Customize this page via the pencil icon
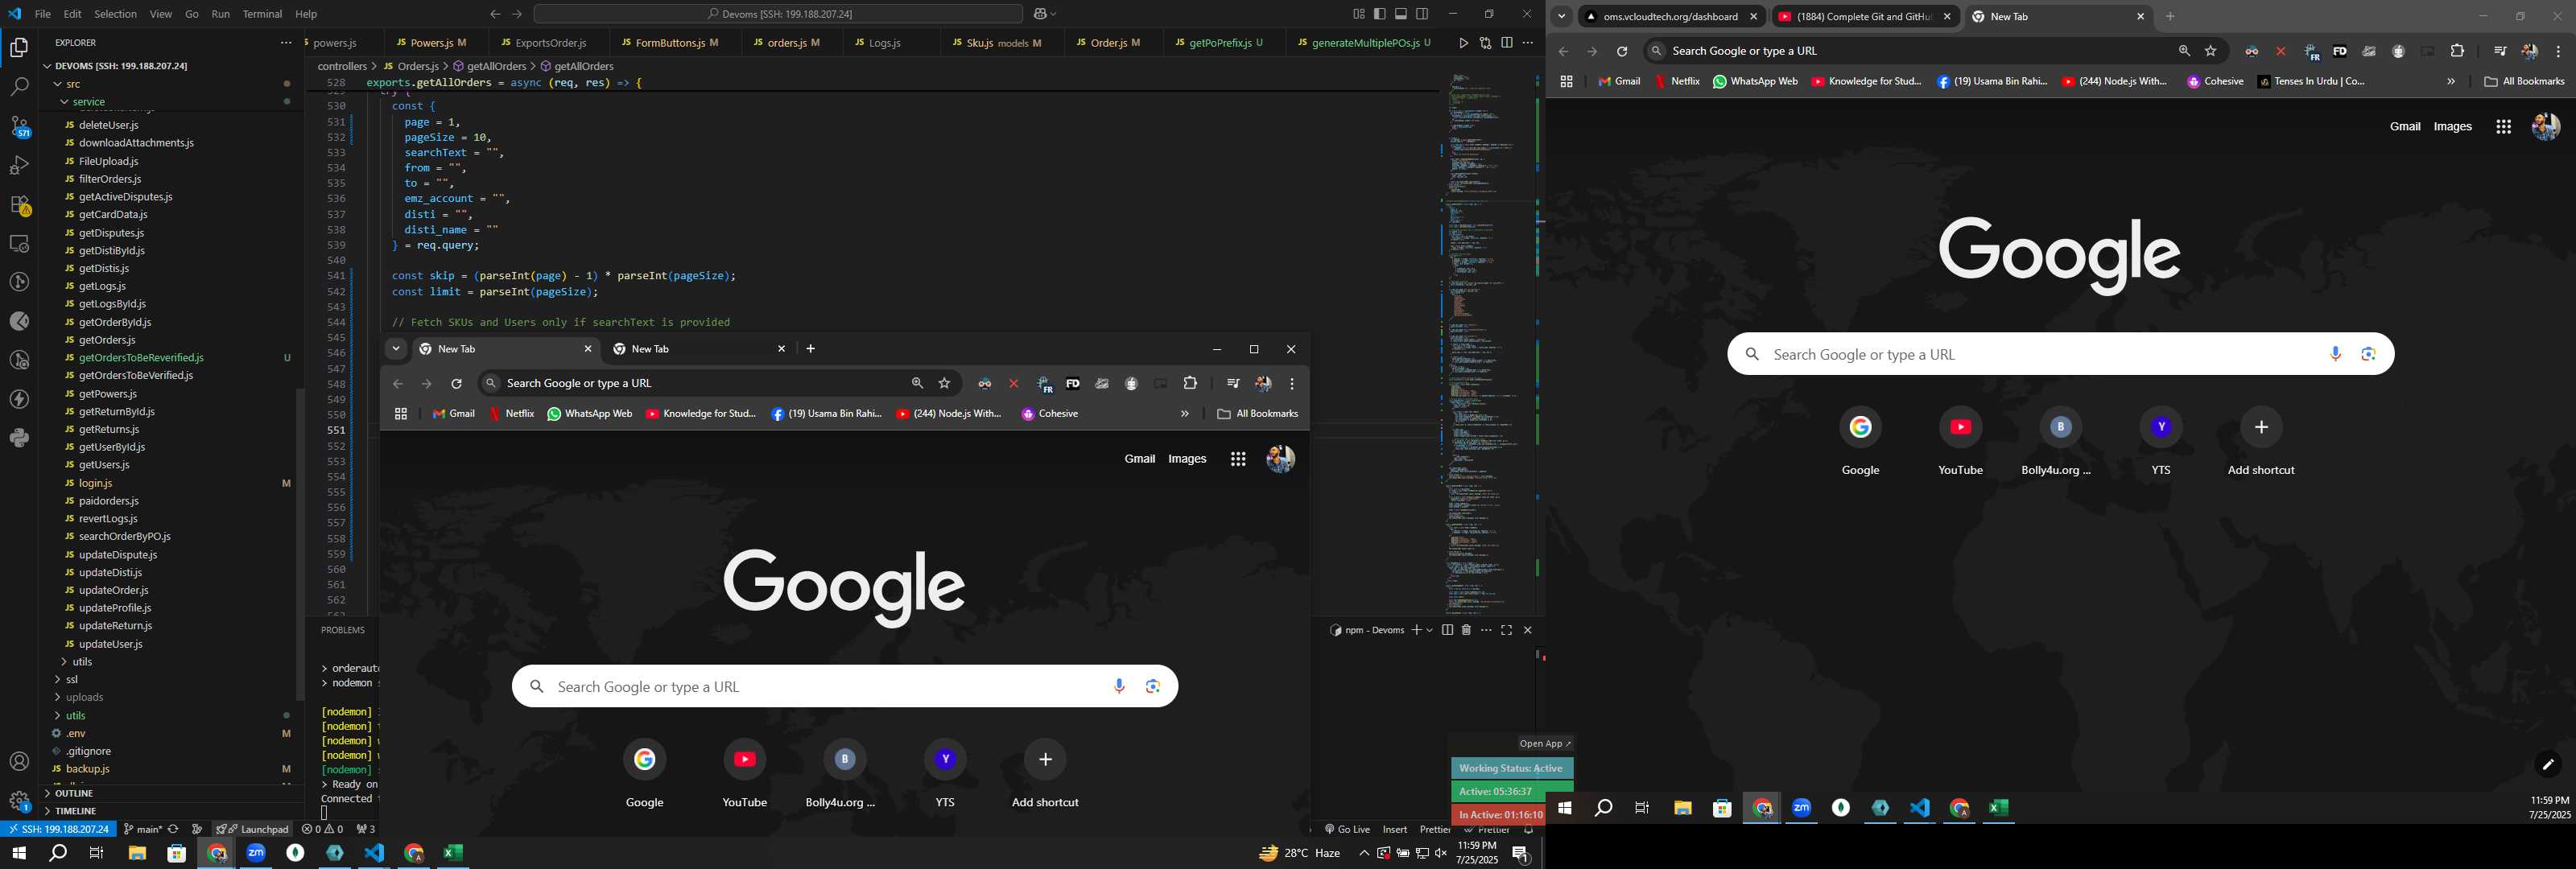 [x=2548, y=765]
